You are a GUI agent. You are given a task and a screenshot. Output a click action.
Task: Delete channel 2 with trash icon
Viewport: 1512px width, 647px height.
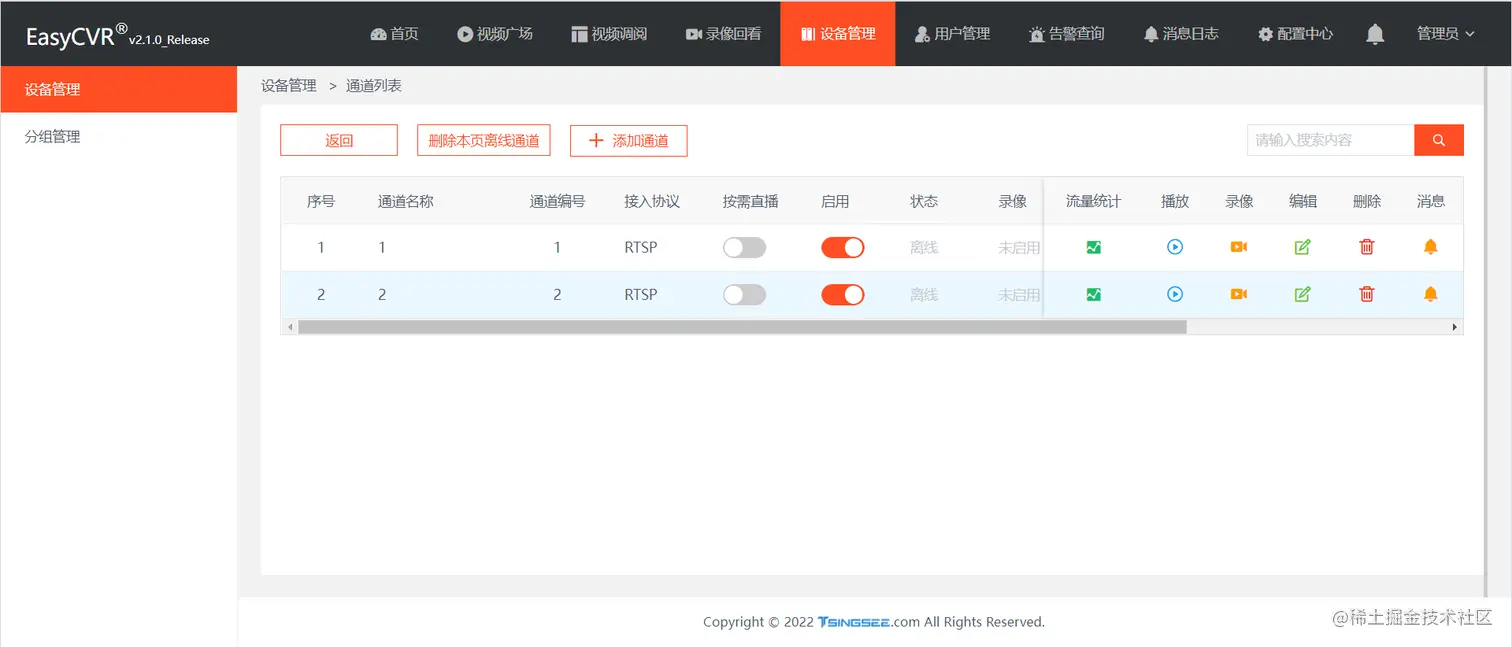1367,294
